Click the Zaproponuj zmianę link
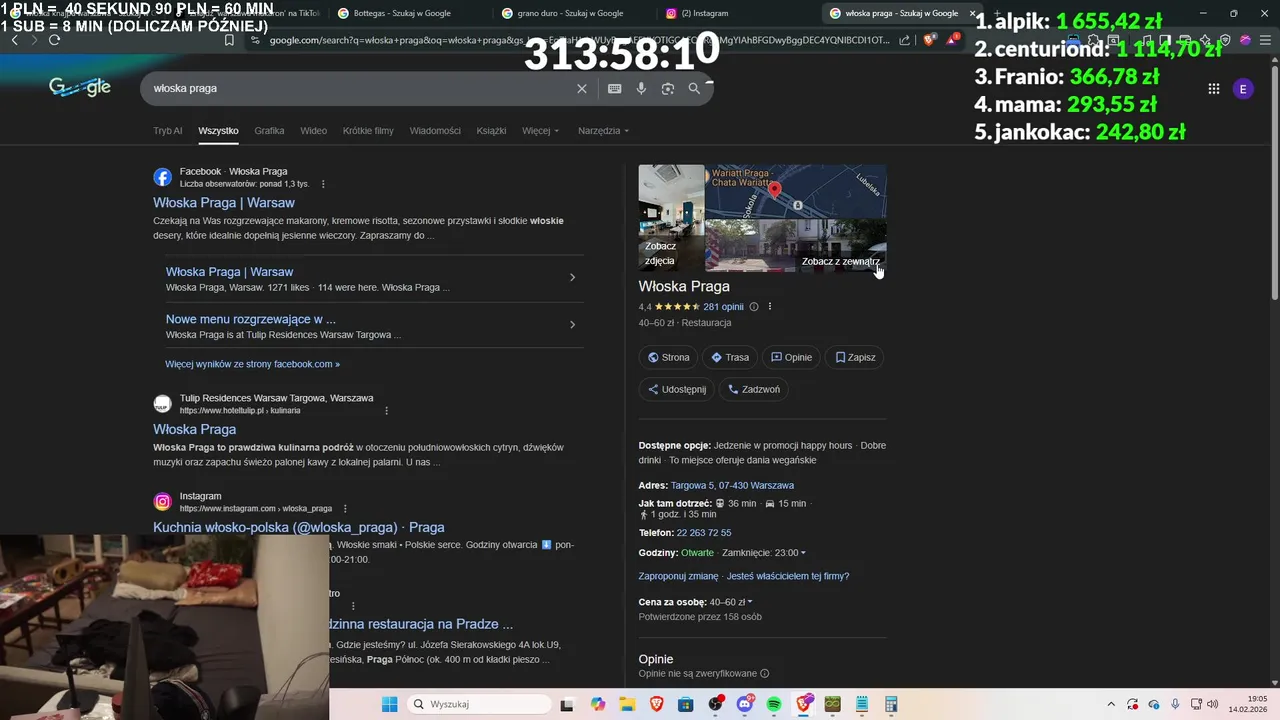Viewport: 1280px width, 720px height. tap(678, 576)
